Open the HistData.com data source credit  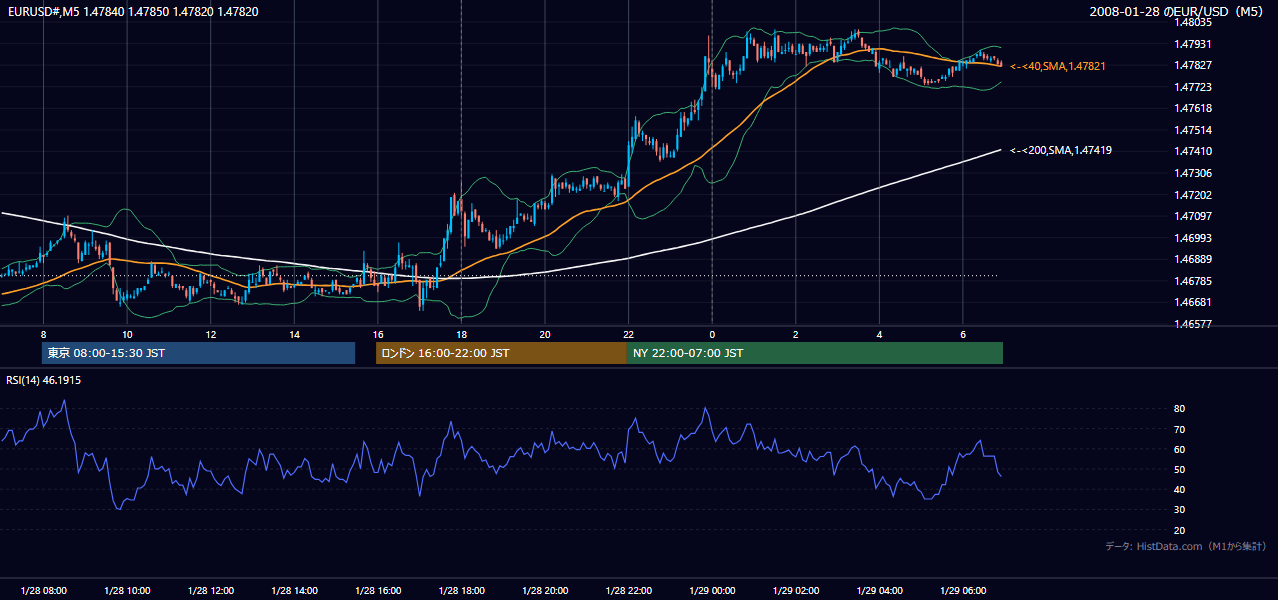tap(1186, 546)
